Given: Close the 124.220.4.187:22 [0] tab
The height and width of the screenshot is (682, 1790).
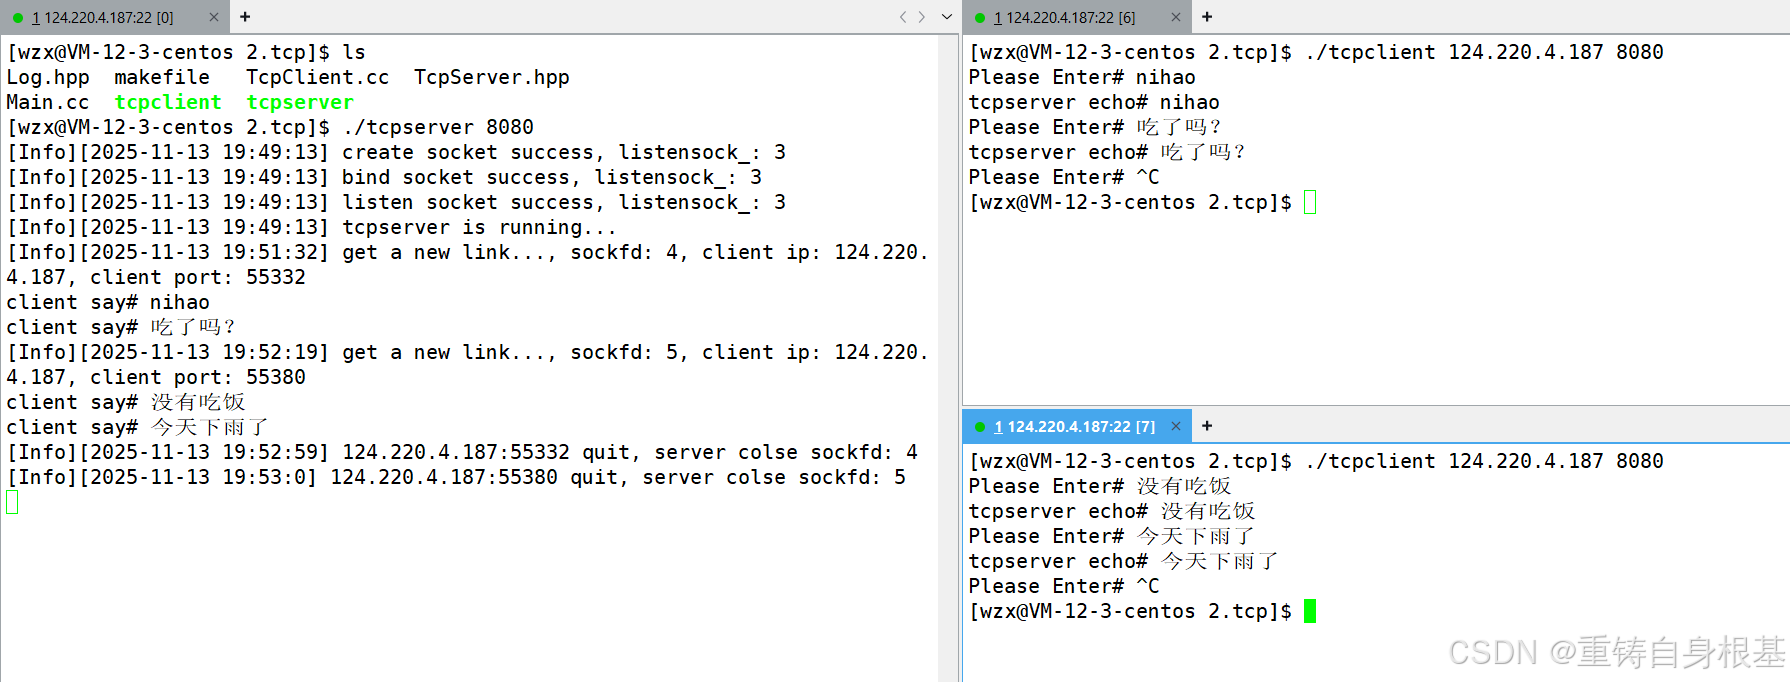Looking at the screenshot, I should 214,17.
